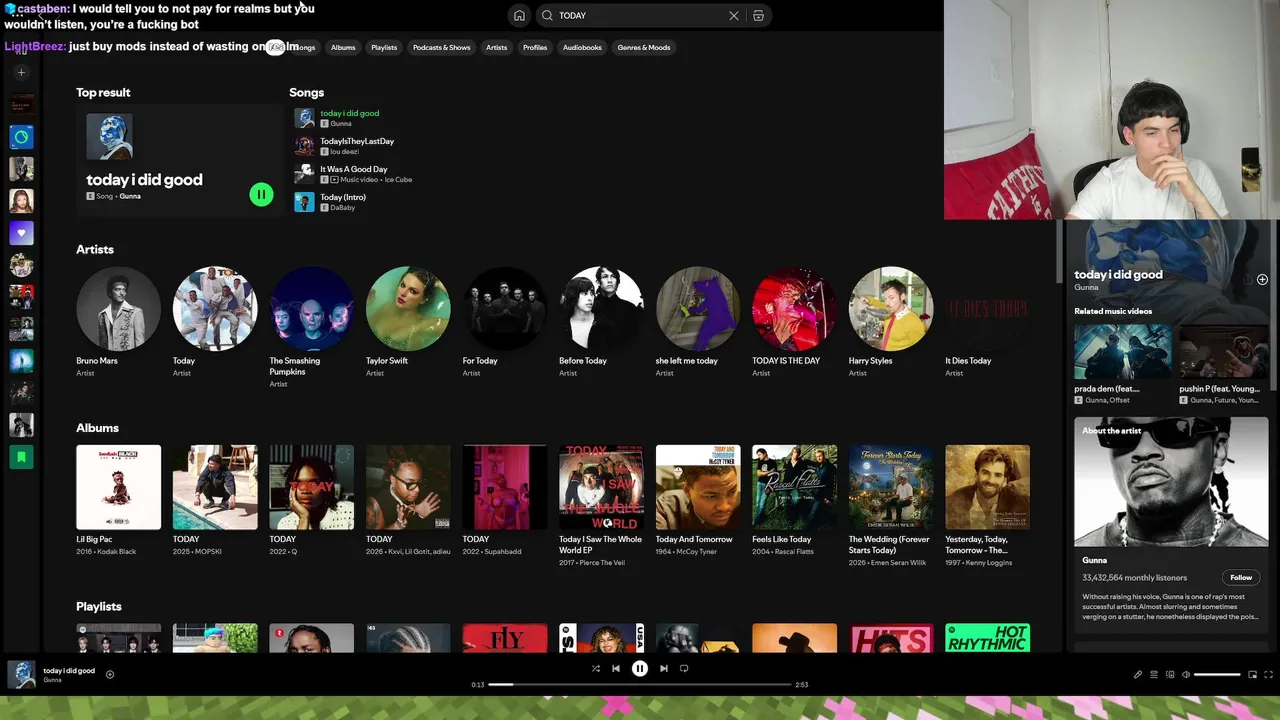Viewport: 1280px width, 720px height.
Task: Filter results by Podcasts & Shows
Action: pyautogui.click(x=441, y=47)
